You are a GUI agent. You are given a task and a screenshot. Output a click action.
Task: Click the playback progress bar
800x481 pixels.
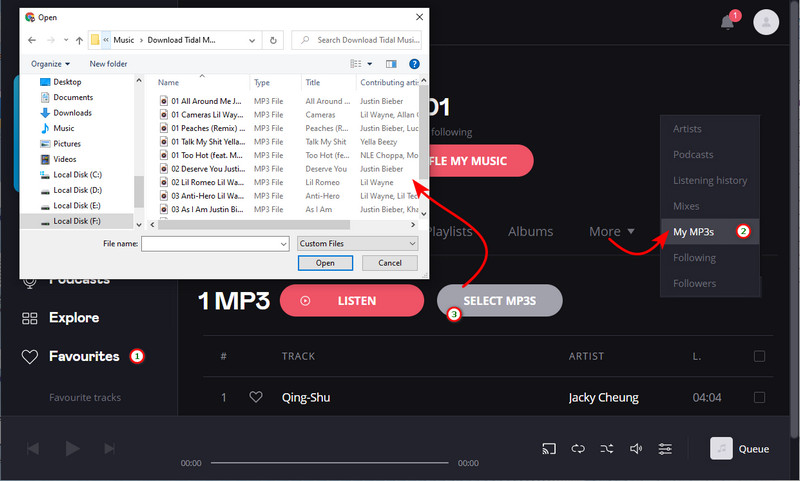(330, 463)
